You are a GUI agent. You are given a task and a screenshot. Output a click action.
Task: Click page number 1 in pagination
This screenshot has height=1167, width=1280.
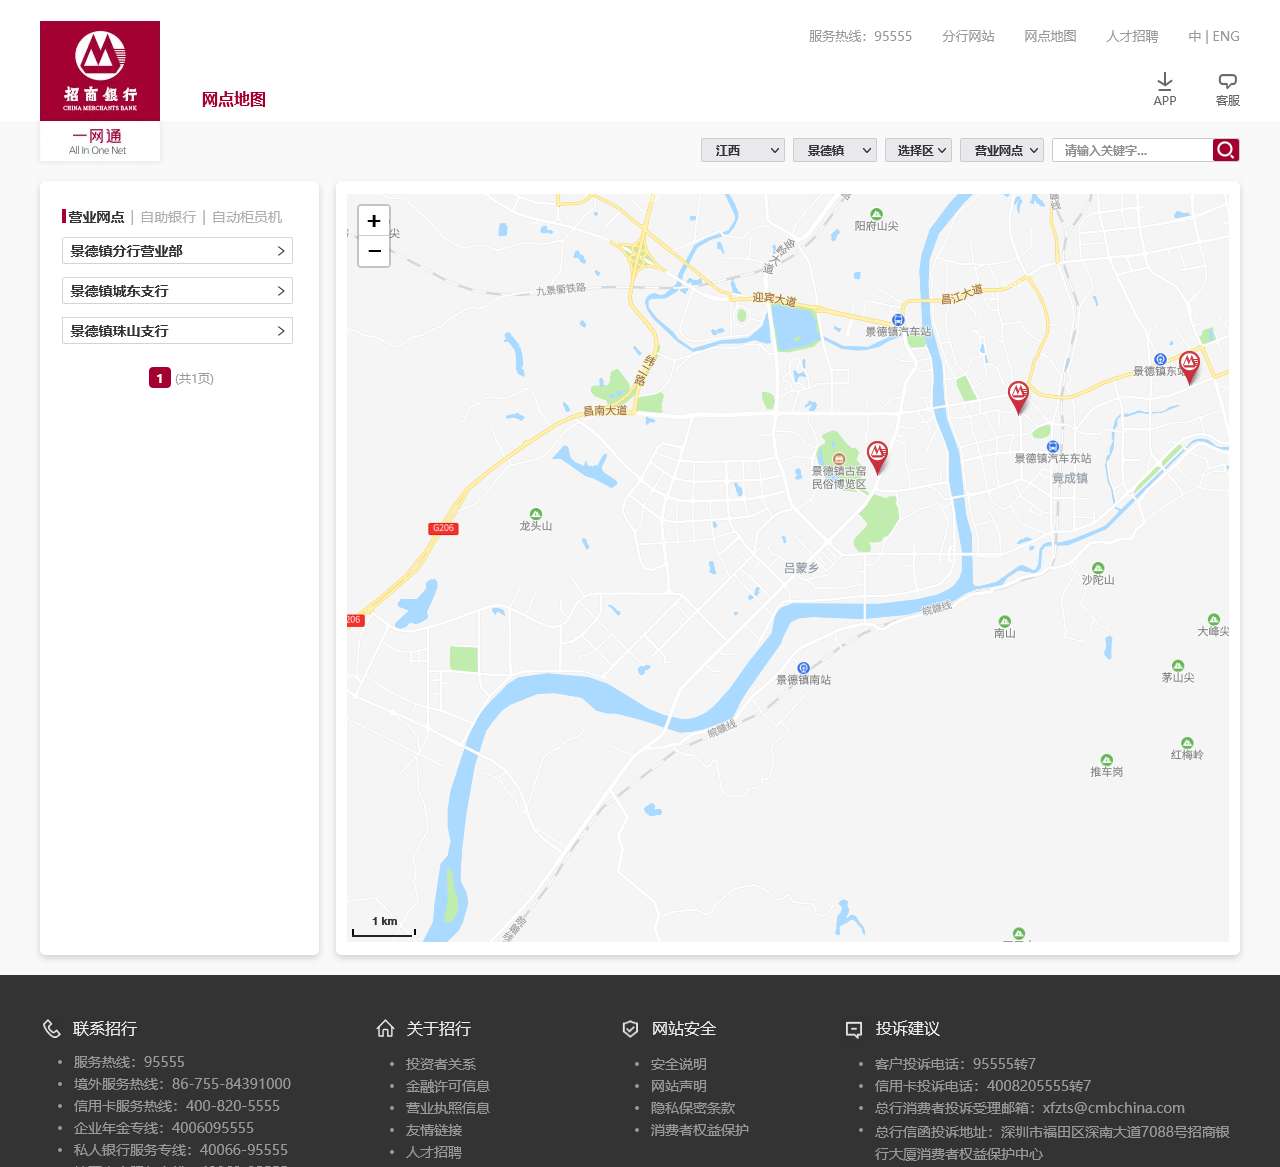click(x=159, y=378)
